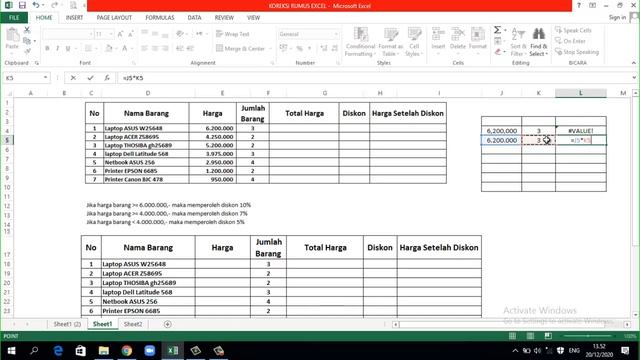The height and width of the screenshot is (360, 640).
Task: Switch to Page Break Preview in status bar
Action: 548,336
